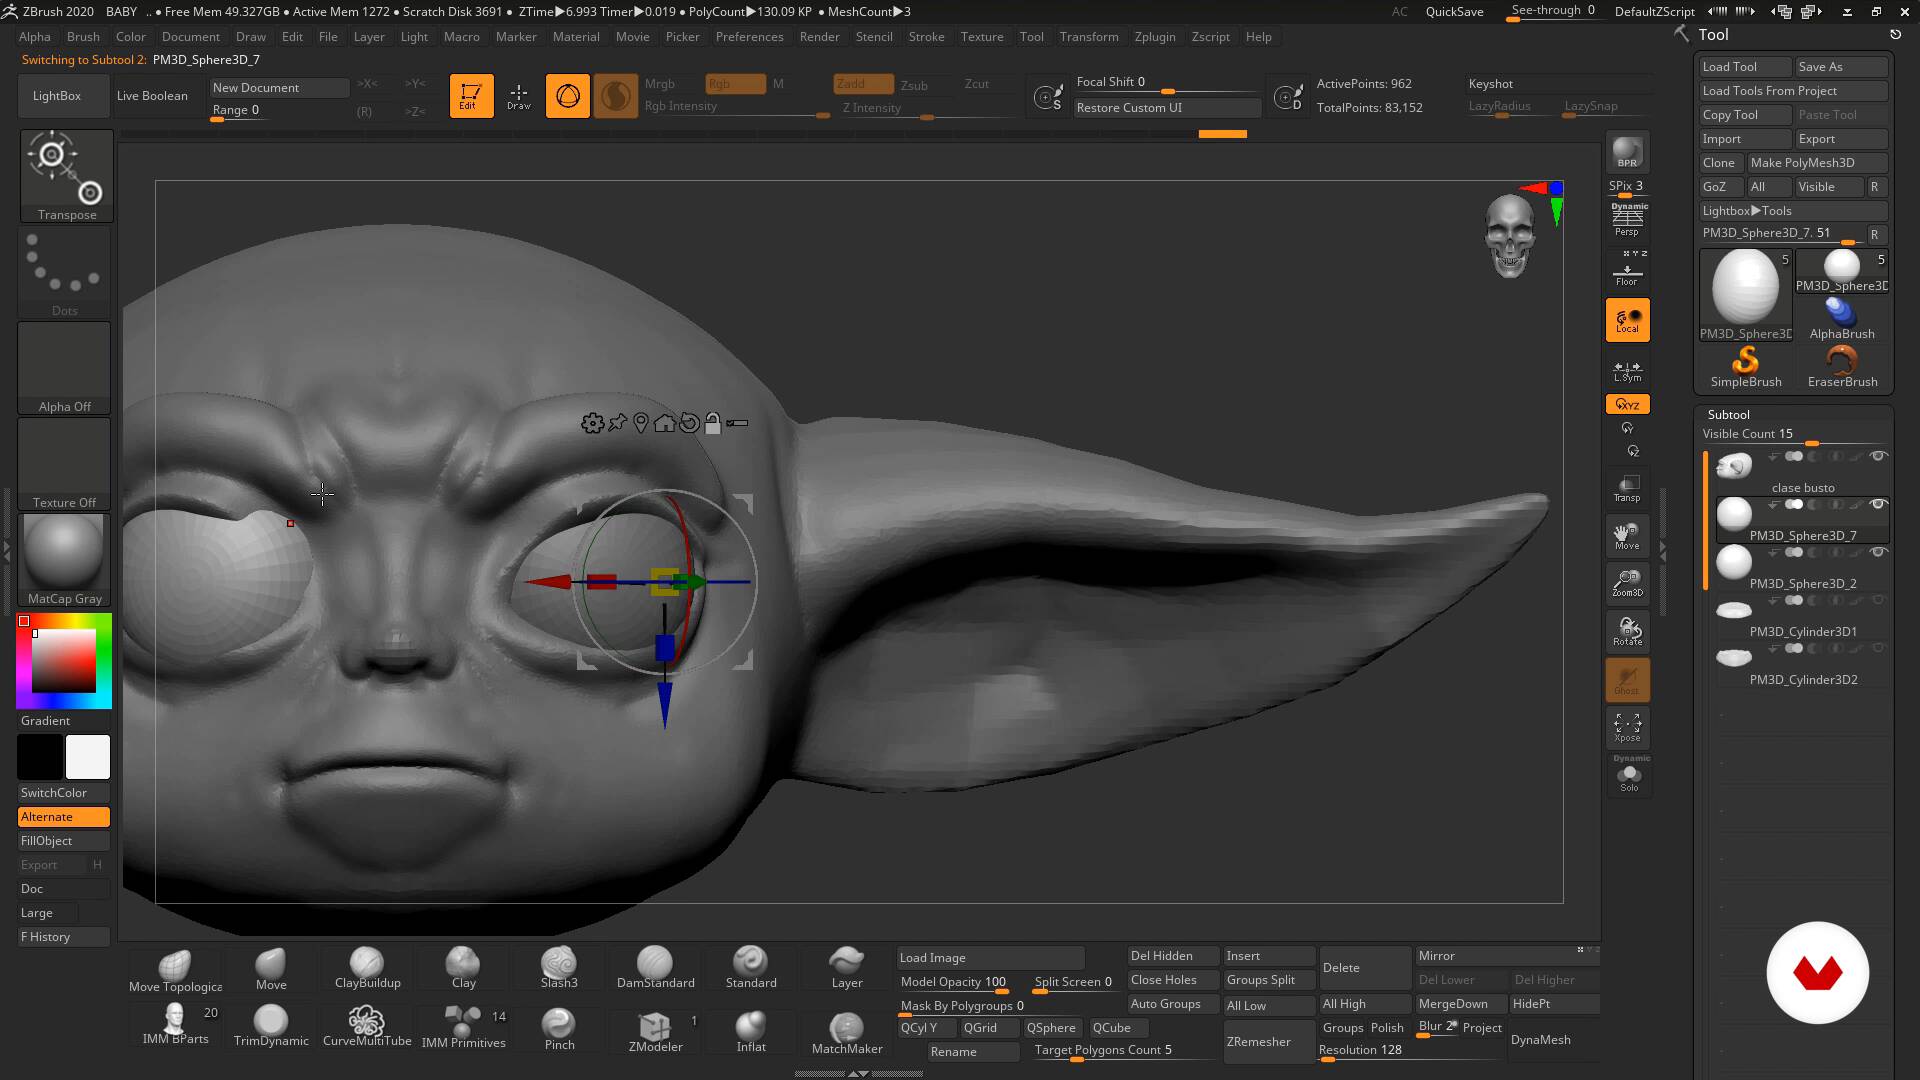Viewport: 1920px width, 1080px height.
Task: Collapse the Subtool panel header
Action: (1728, 414)
